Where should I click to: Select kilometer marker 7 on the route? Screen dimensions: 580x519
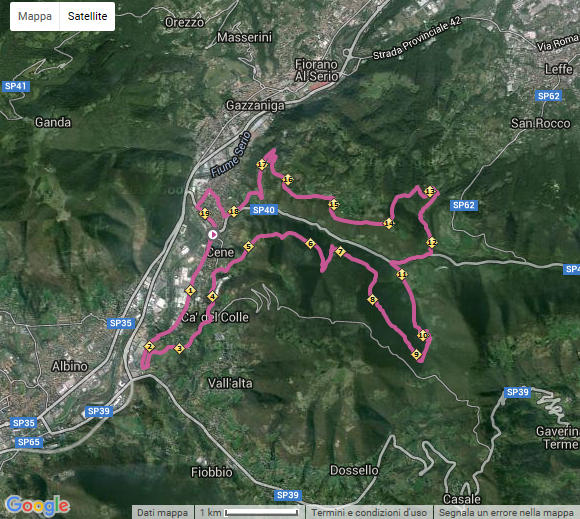340,252
